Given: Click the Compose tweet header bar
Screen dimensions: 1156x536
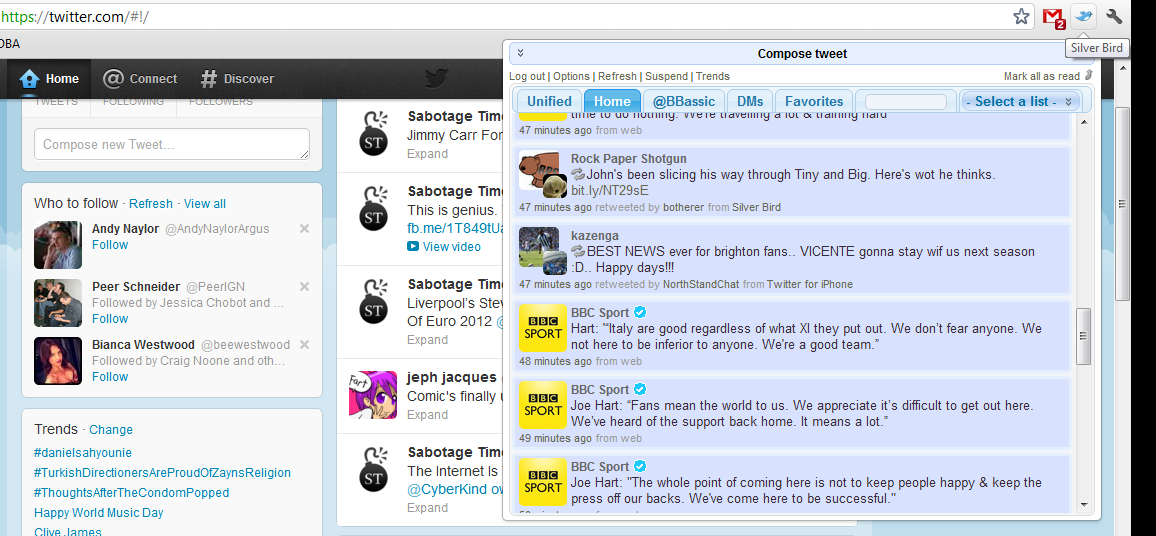Looking at the screenshot, I should tap(802, 54).
